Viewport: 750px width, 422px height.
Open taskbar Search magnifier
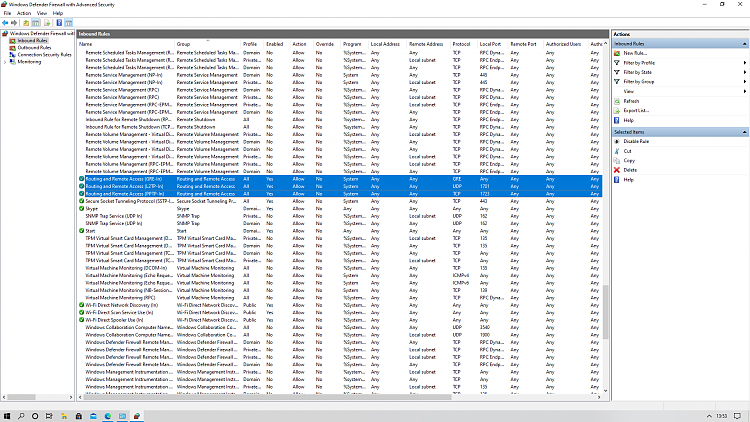pos(21,416)
